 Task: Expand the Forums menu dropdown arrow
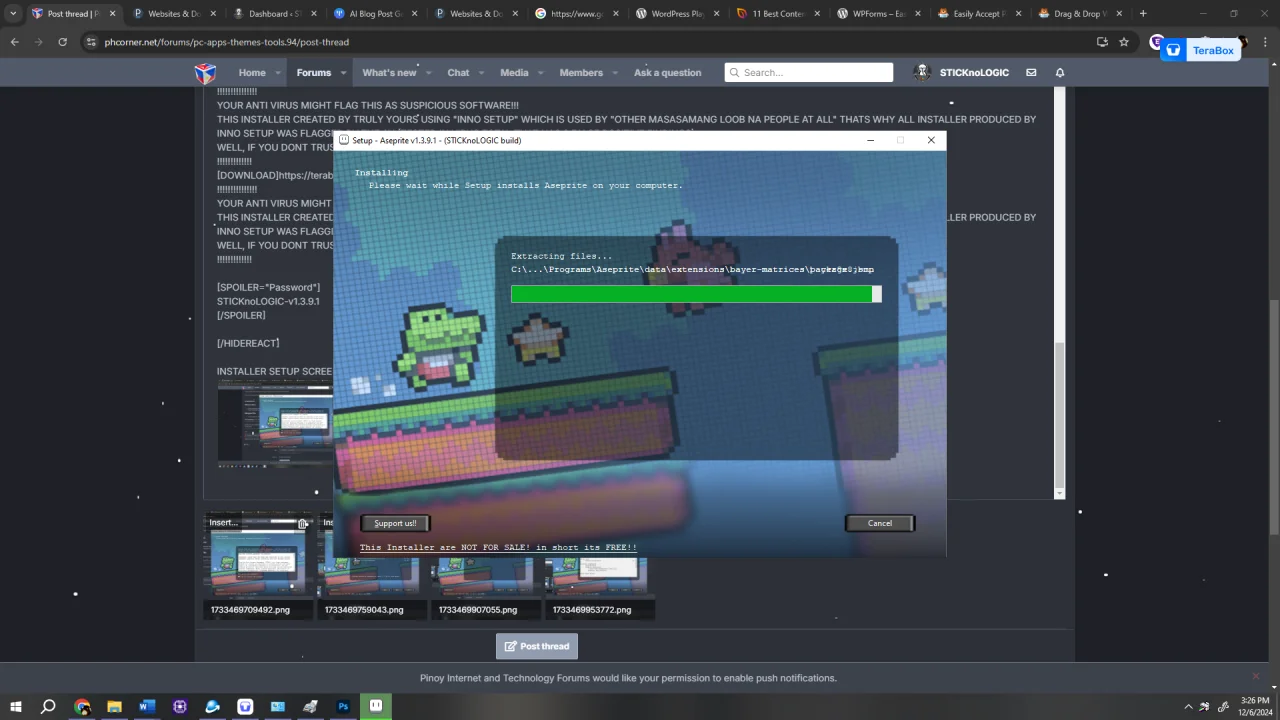(x=343, y=73)
